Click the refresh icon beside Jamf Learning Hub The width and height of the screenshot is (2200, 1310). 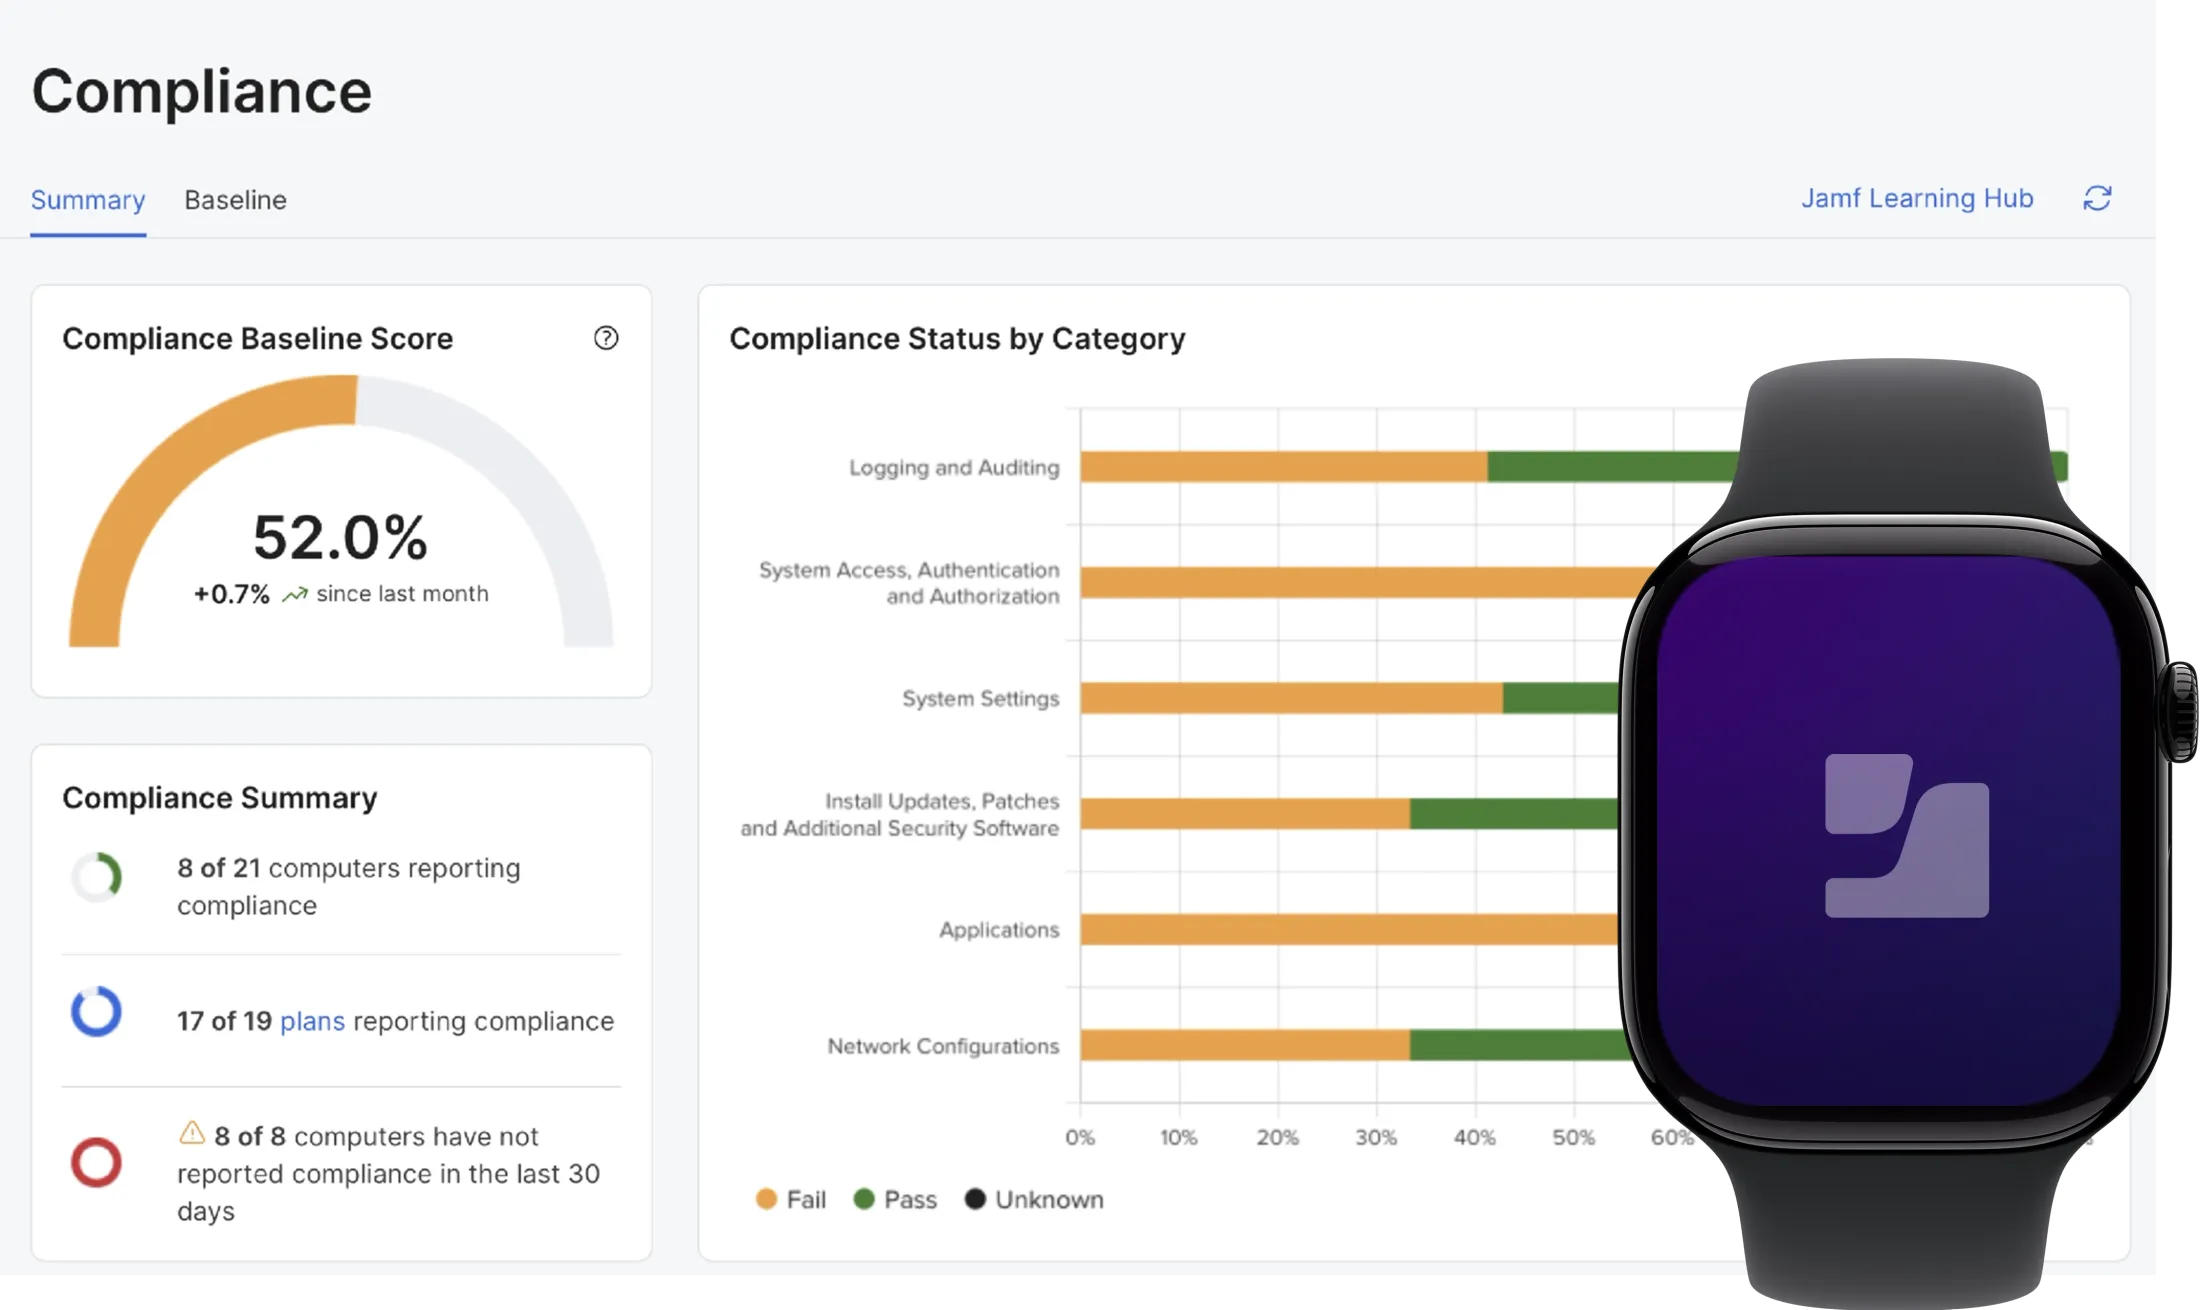tap(2097, 198)
